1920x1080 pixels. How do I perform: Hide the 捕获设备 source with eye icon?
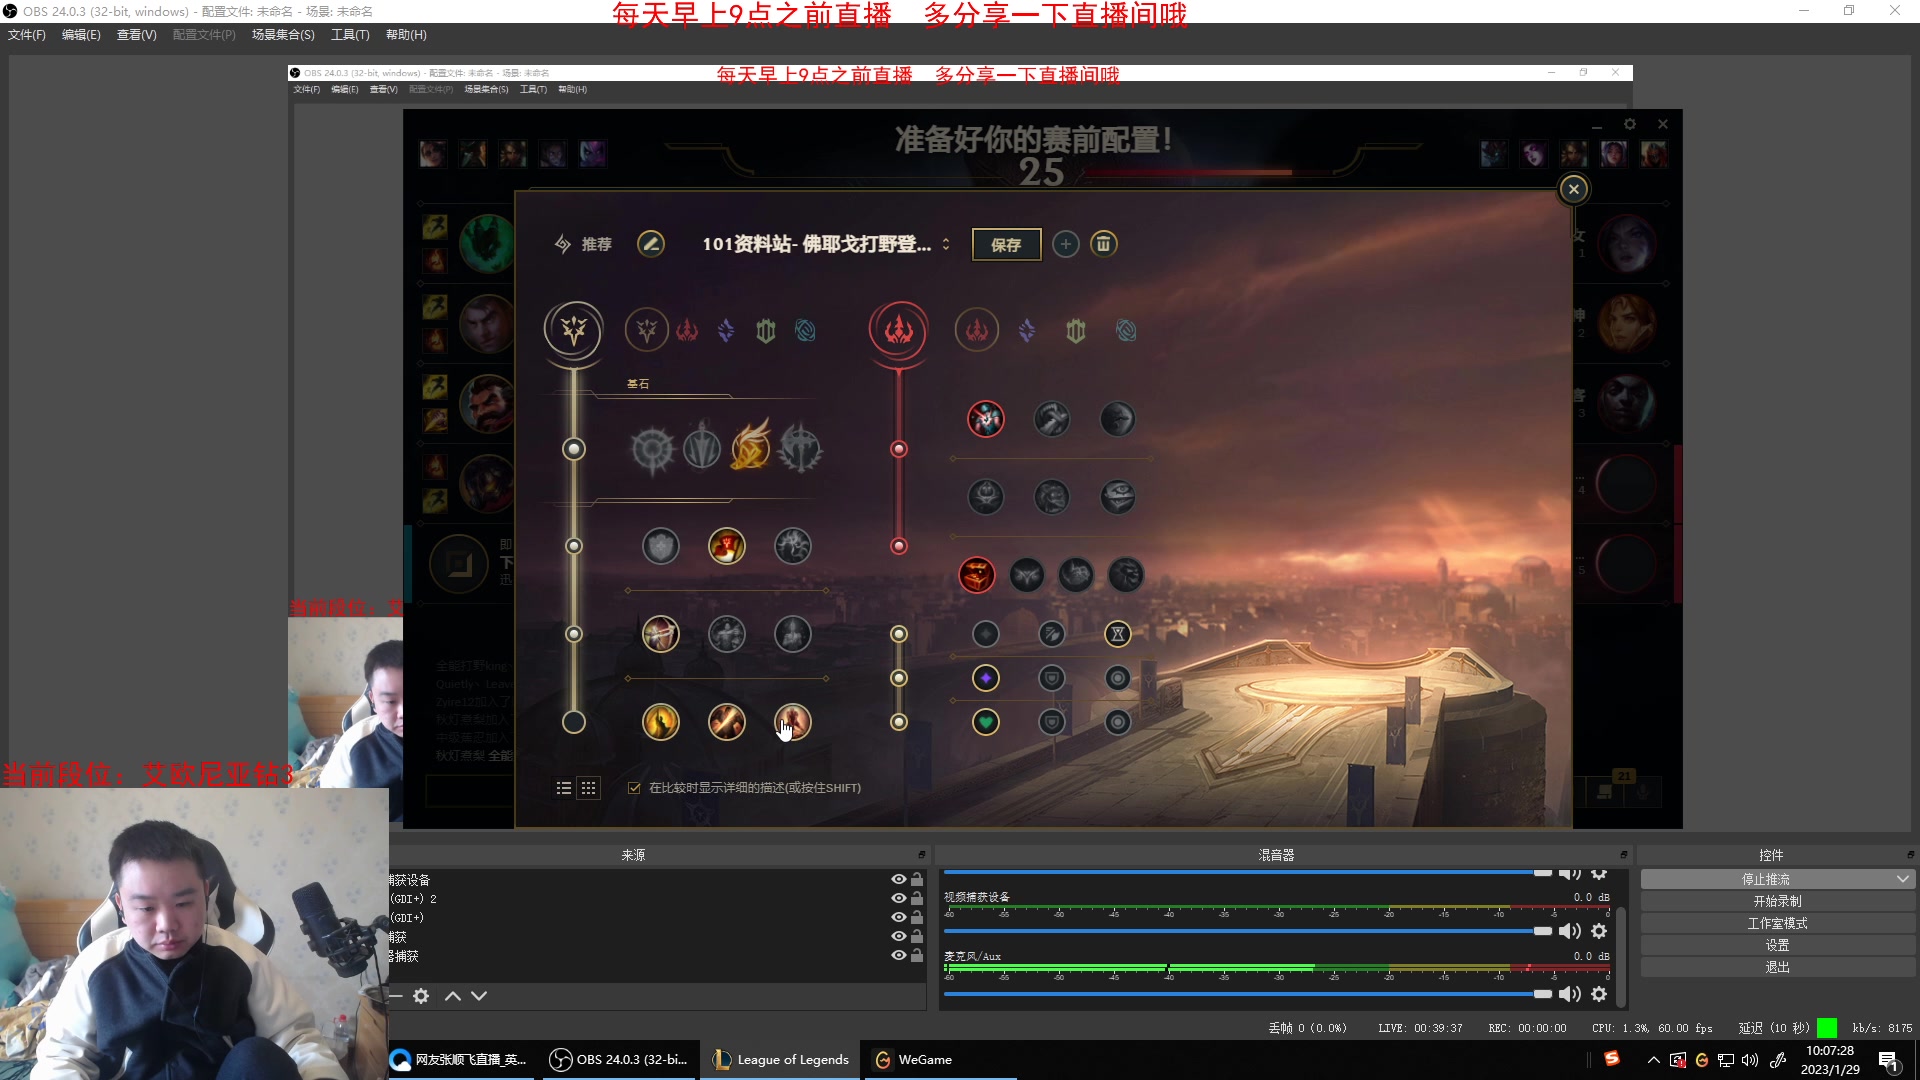pyautogui.click(x=899, y=879)
